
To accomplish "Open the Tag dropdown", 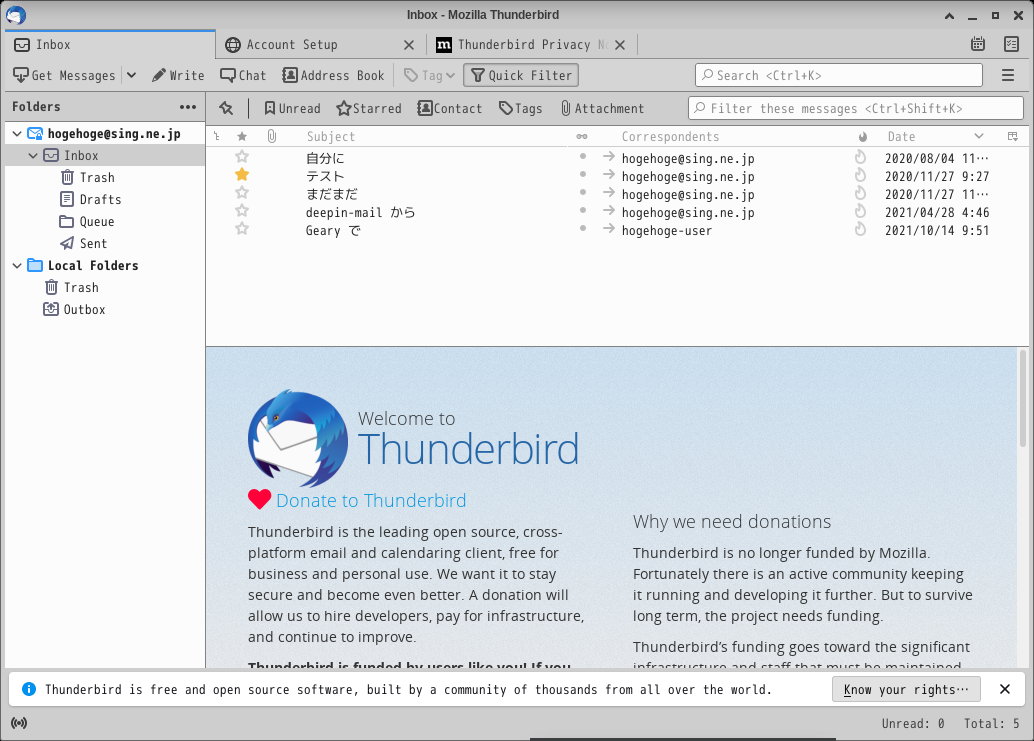I will point(429,75).
